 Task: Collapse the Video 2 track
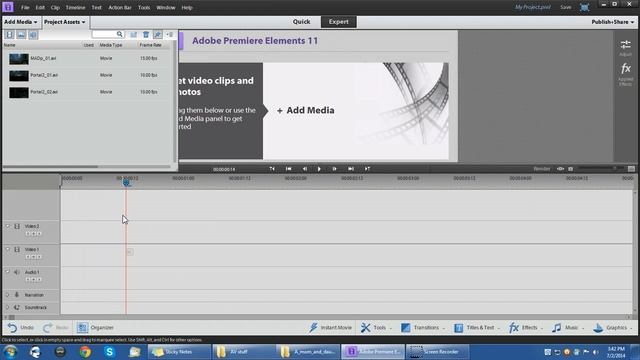click(x=7, y=226)
